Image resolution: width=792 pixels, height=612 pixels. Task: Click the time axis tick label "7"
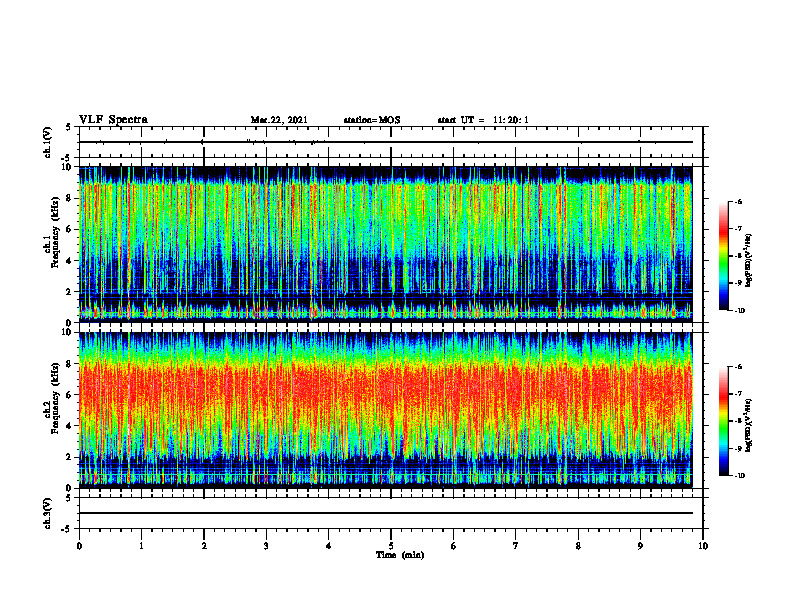tap(516, 546)
